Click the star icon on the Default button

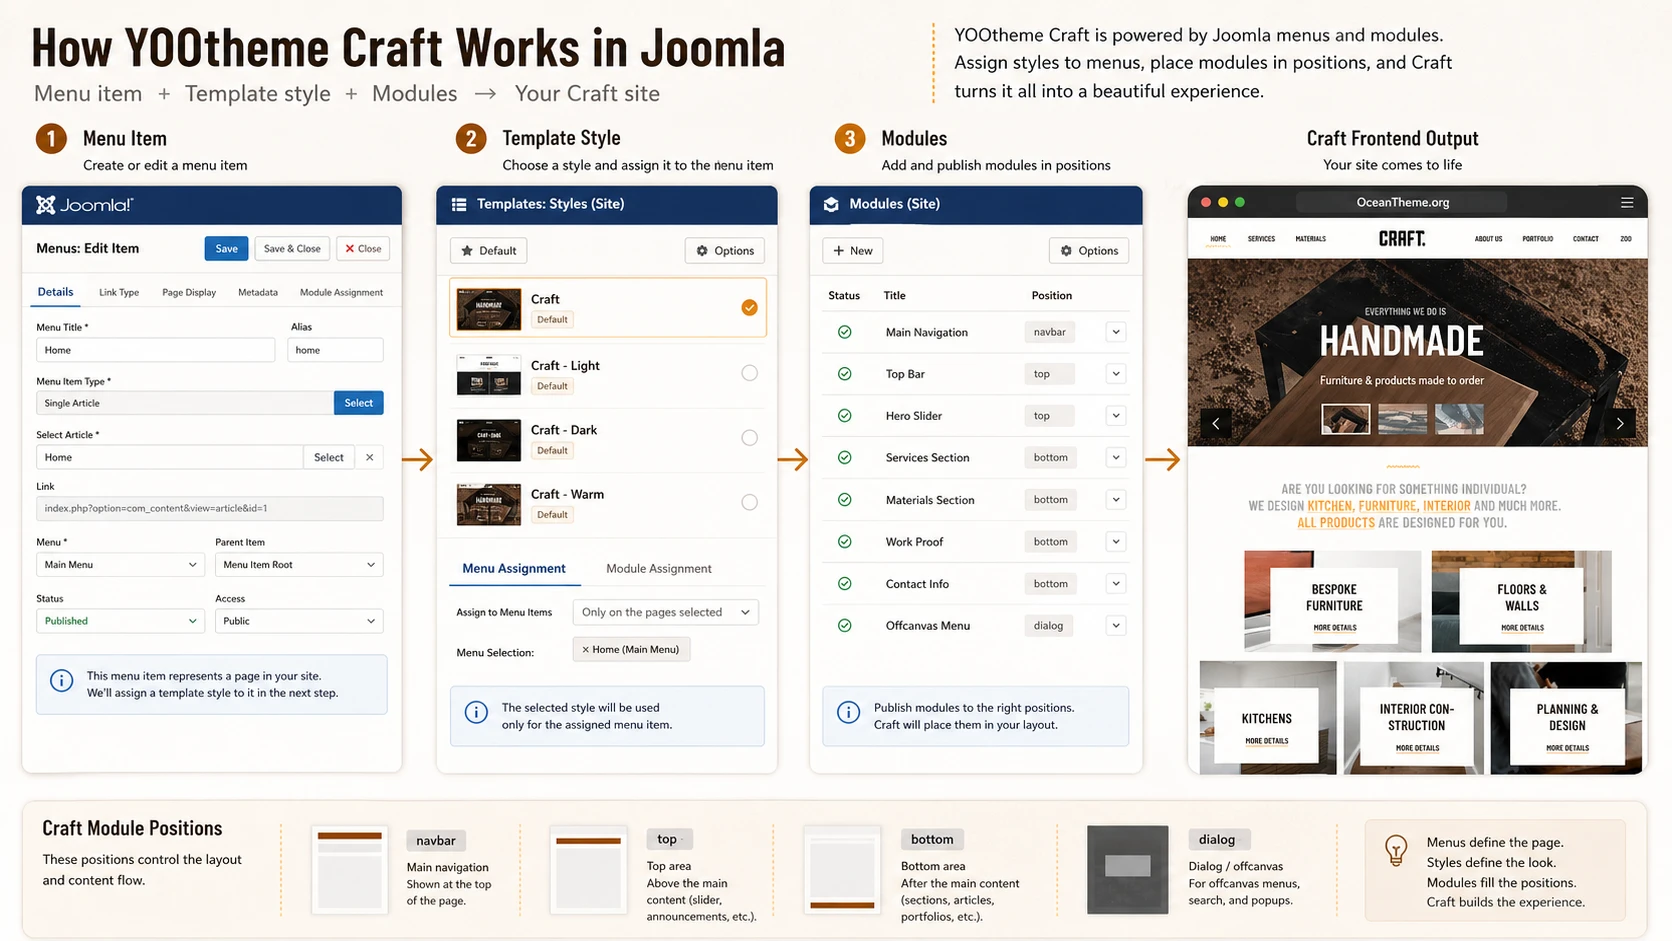click(x=467, y=251)
